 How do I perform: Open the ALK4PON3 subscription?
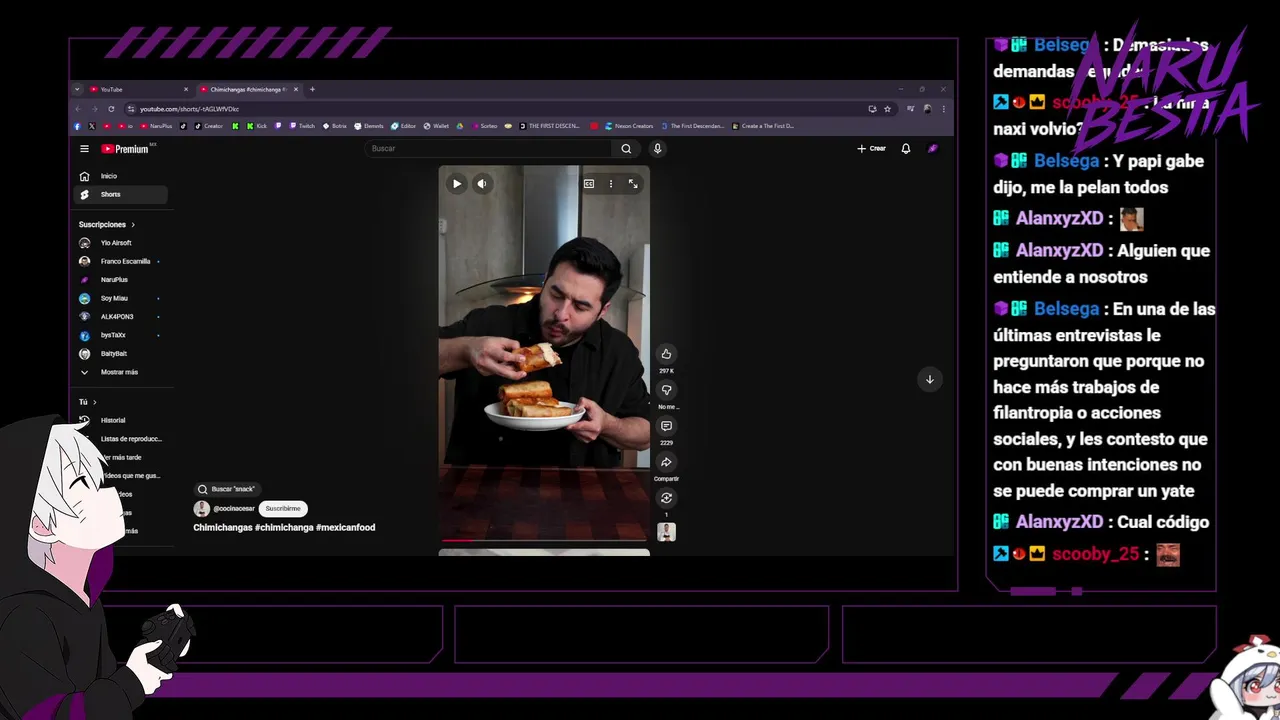tap(121, 317)
